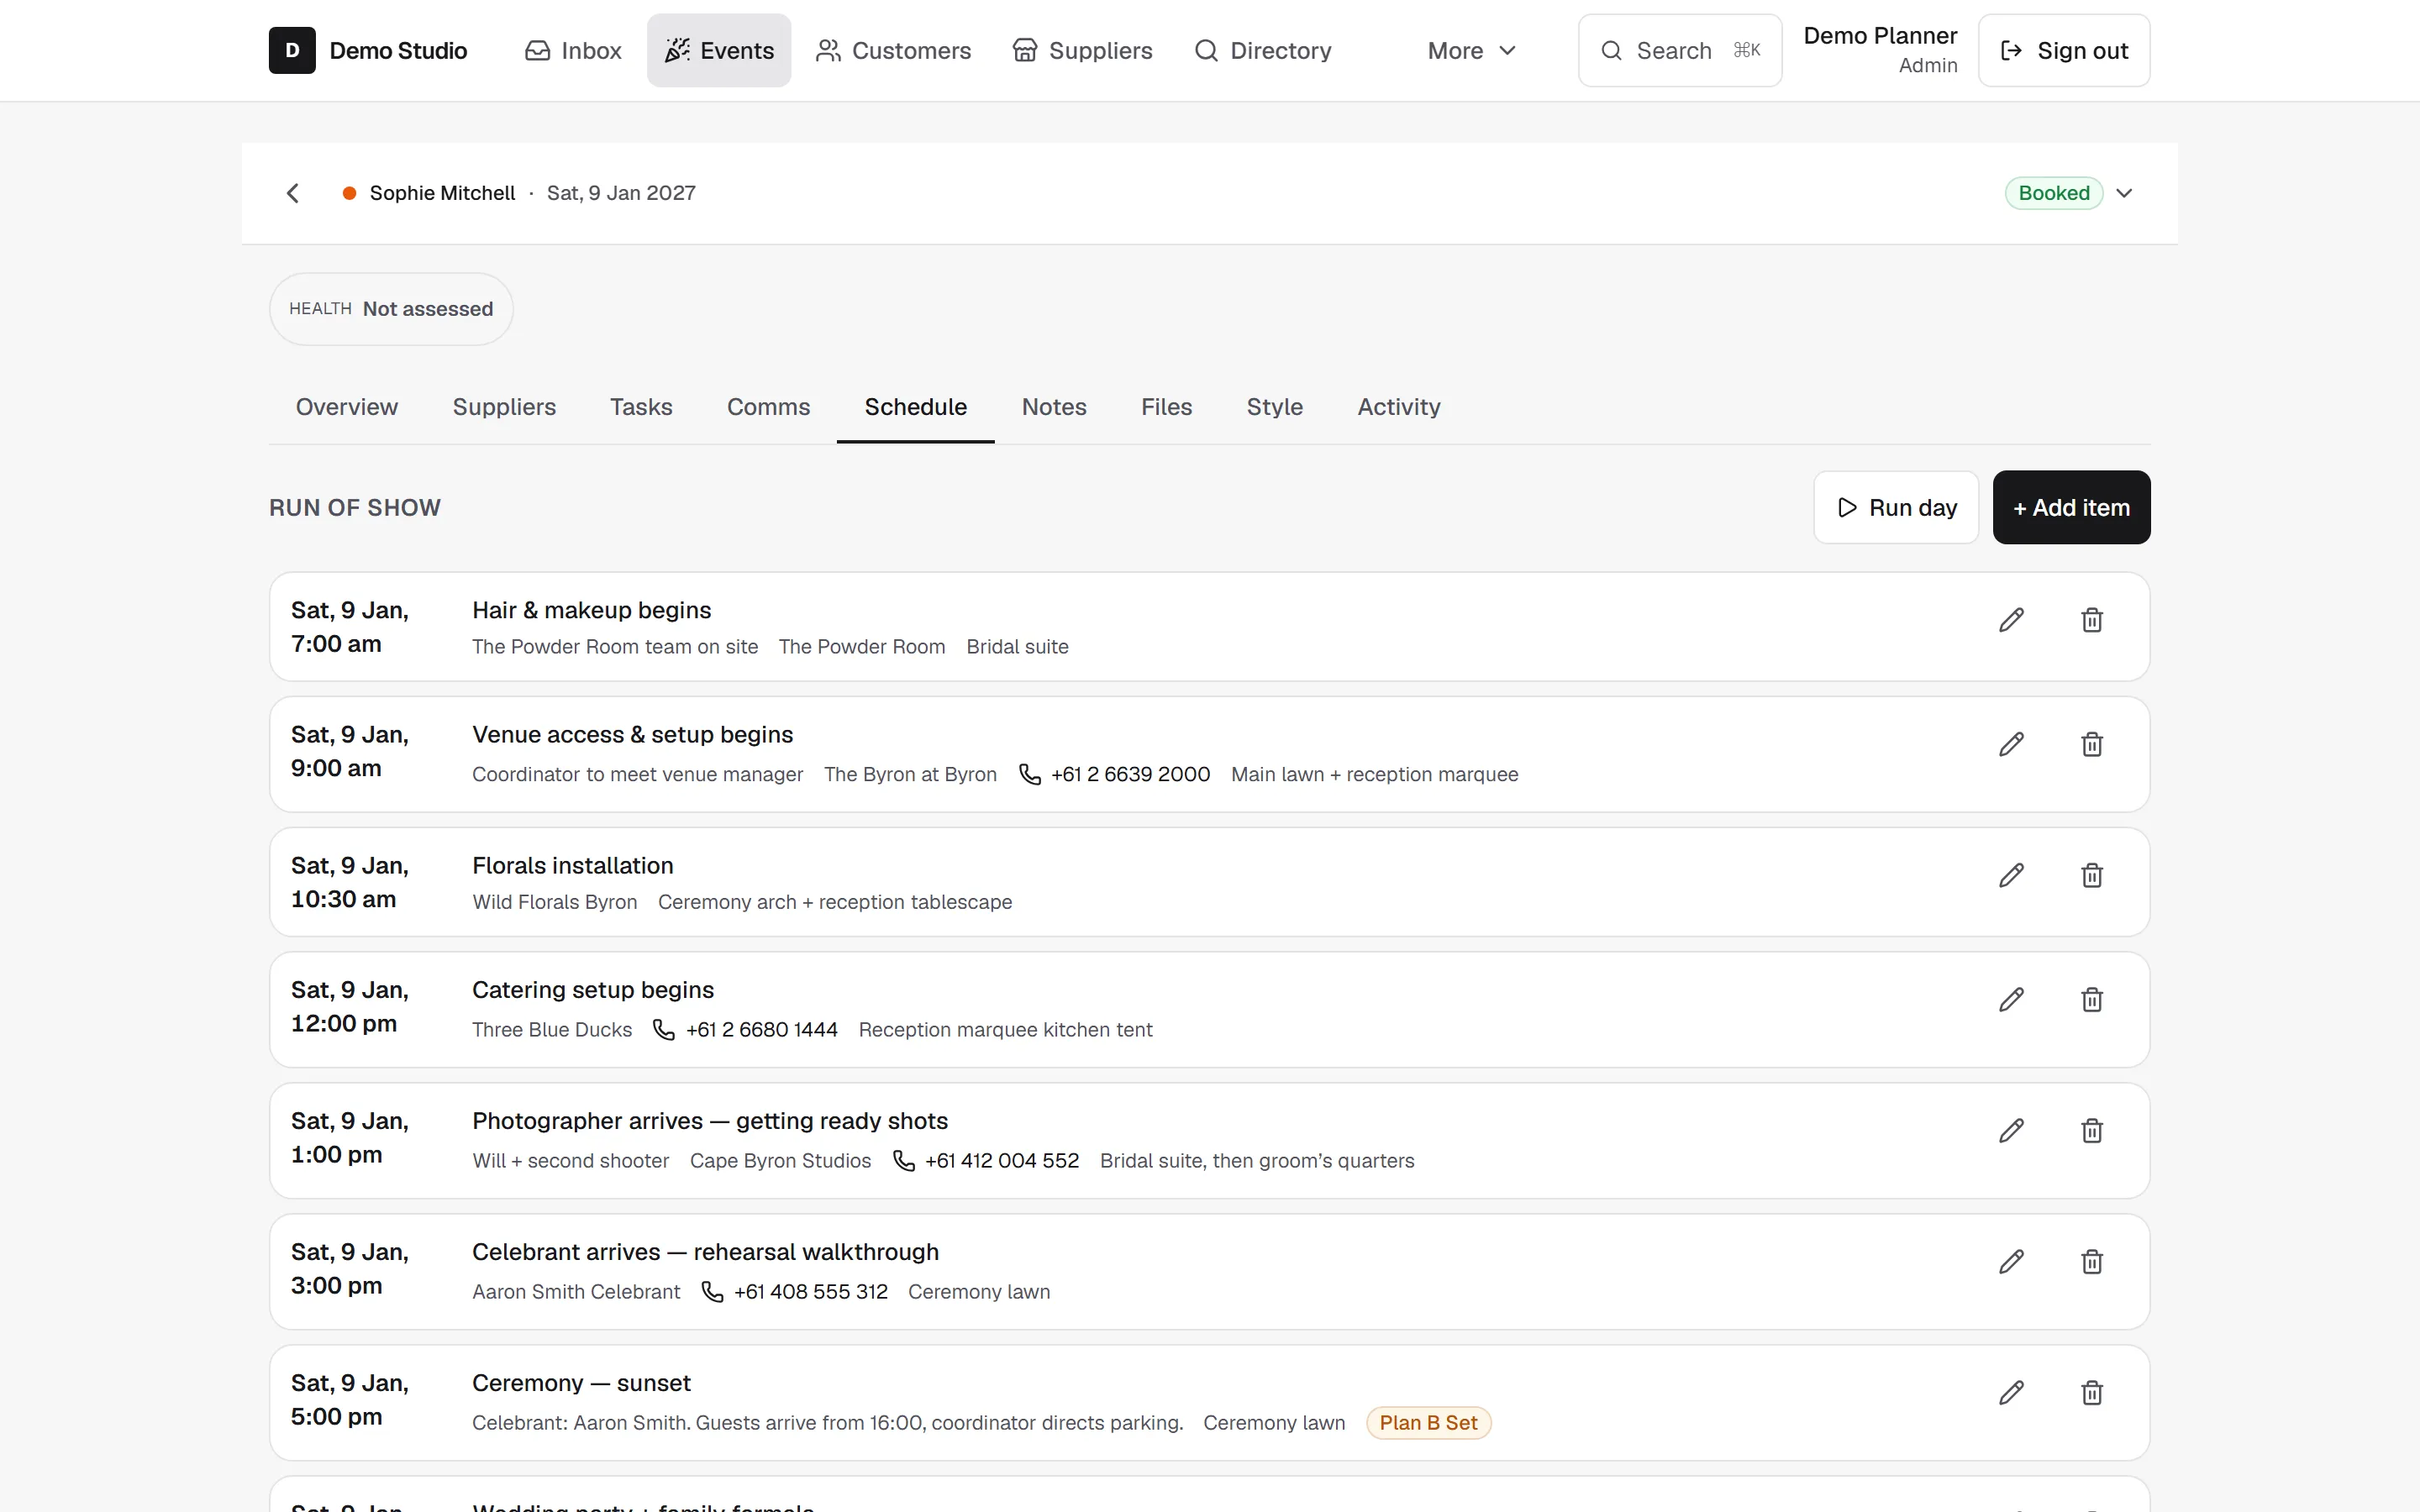Delete the Catering setup begins item
The height and width of the screenshot is (1512, 2420).
(2091, 999)
